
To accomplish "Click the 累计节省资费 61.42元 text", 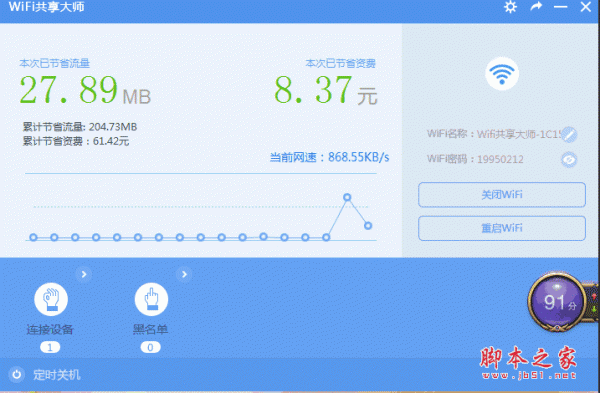I will point(76,142).
